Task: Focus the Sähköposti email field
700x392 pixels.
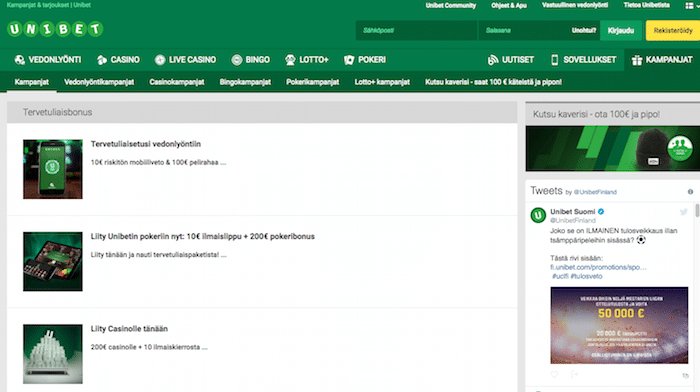Action: (417, 30)
